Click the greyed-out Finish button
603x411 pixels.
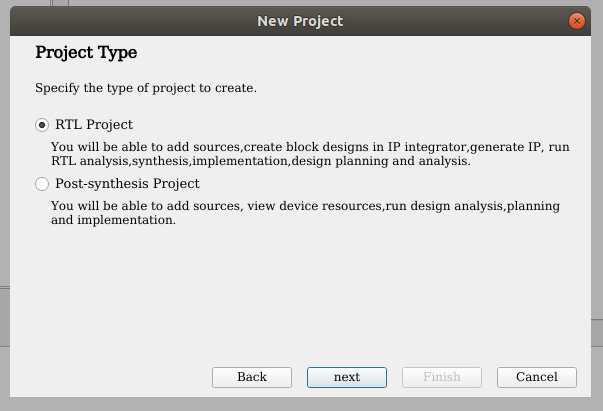click(x=442, y=377)
